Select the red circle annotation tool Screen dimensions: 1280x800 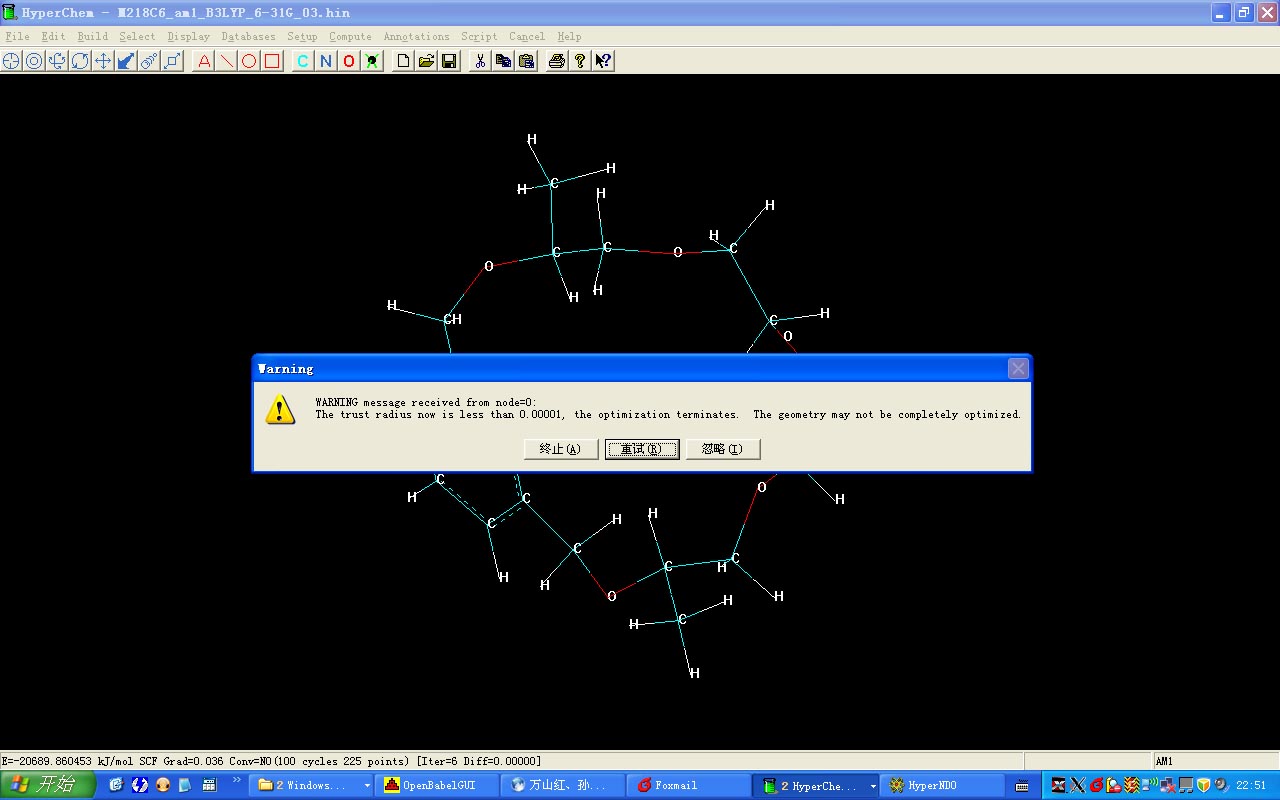(x=249, y=61)
